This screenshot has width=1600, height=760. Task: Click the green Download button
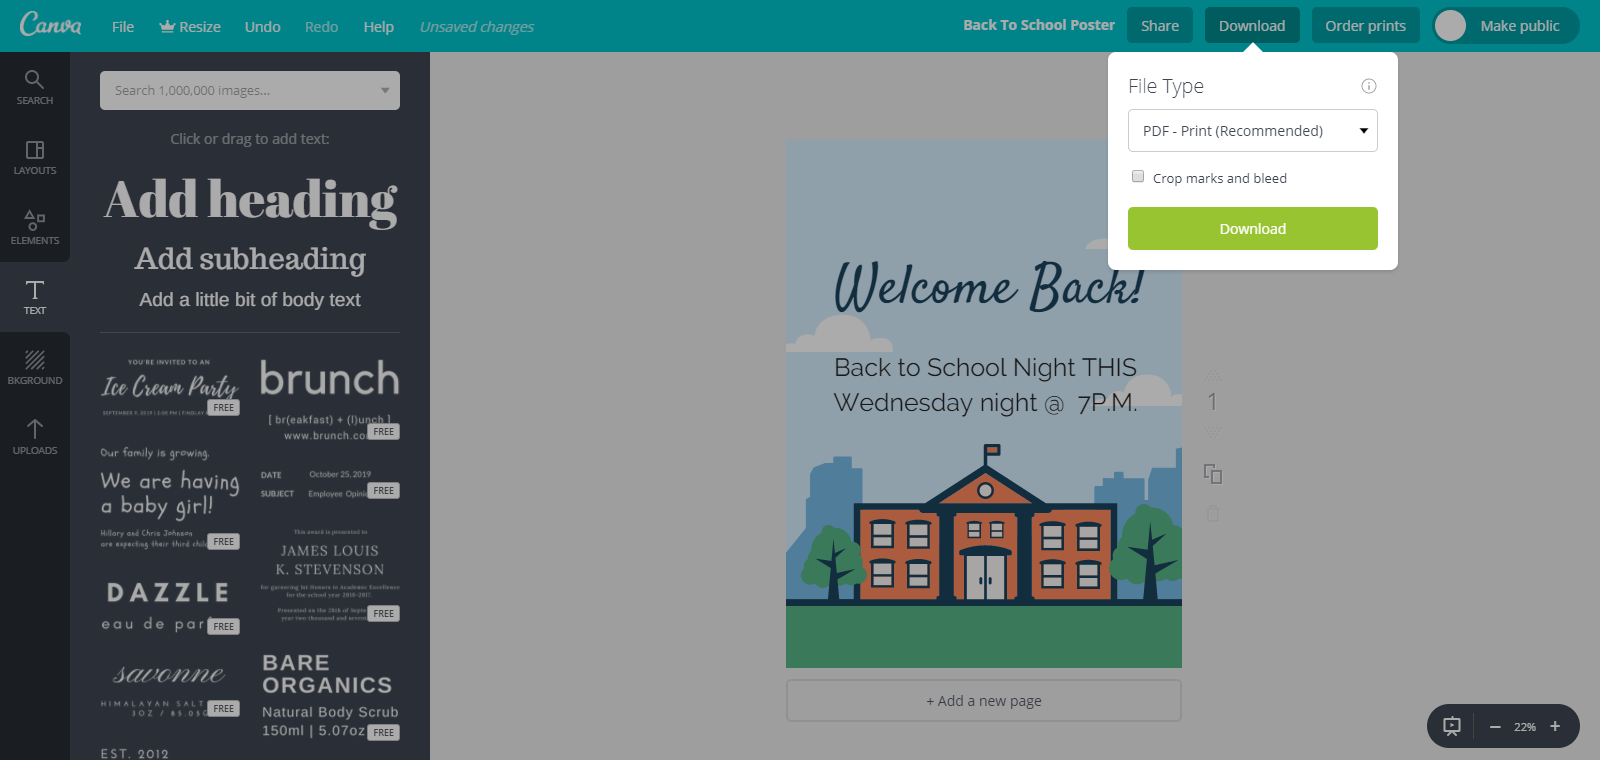pyautogui.click(x=1253, y=229)
